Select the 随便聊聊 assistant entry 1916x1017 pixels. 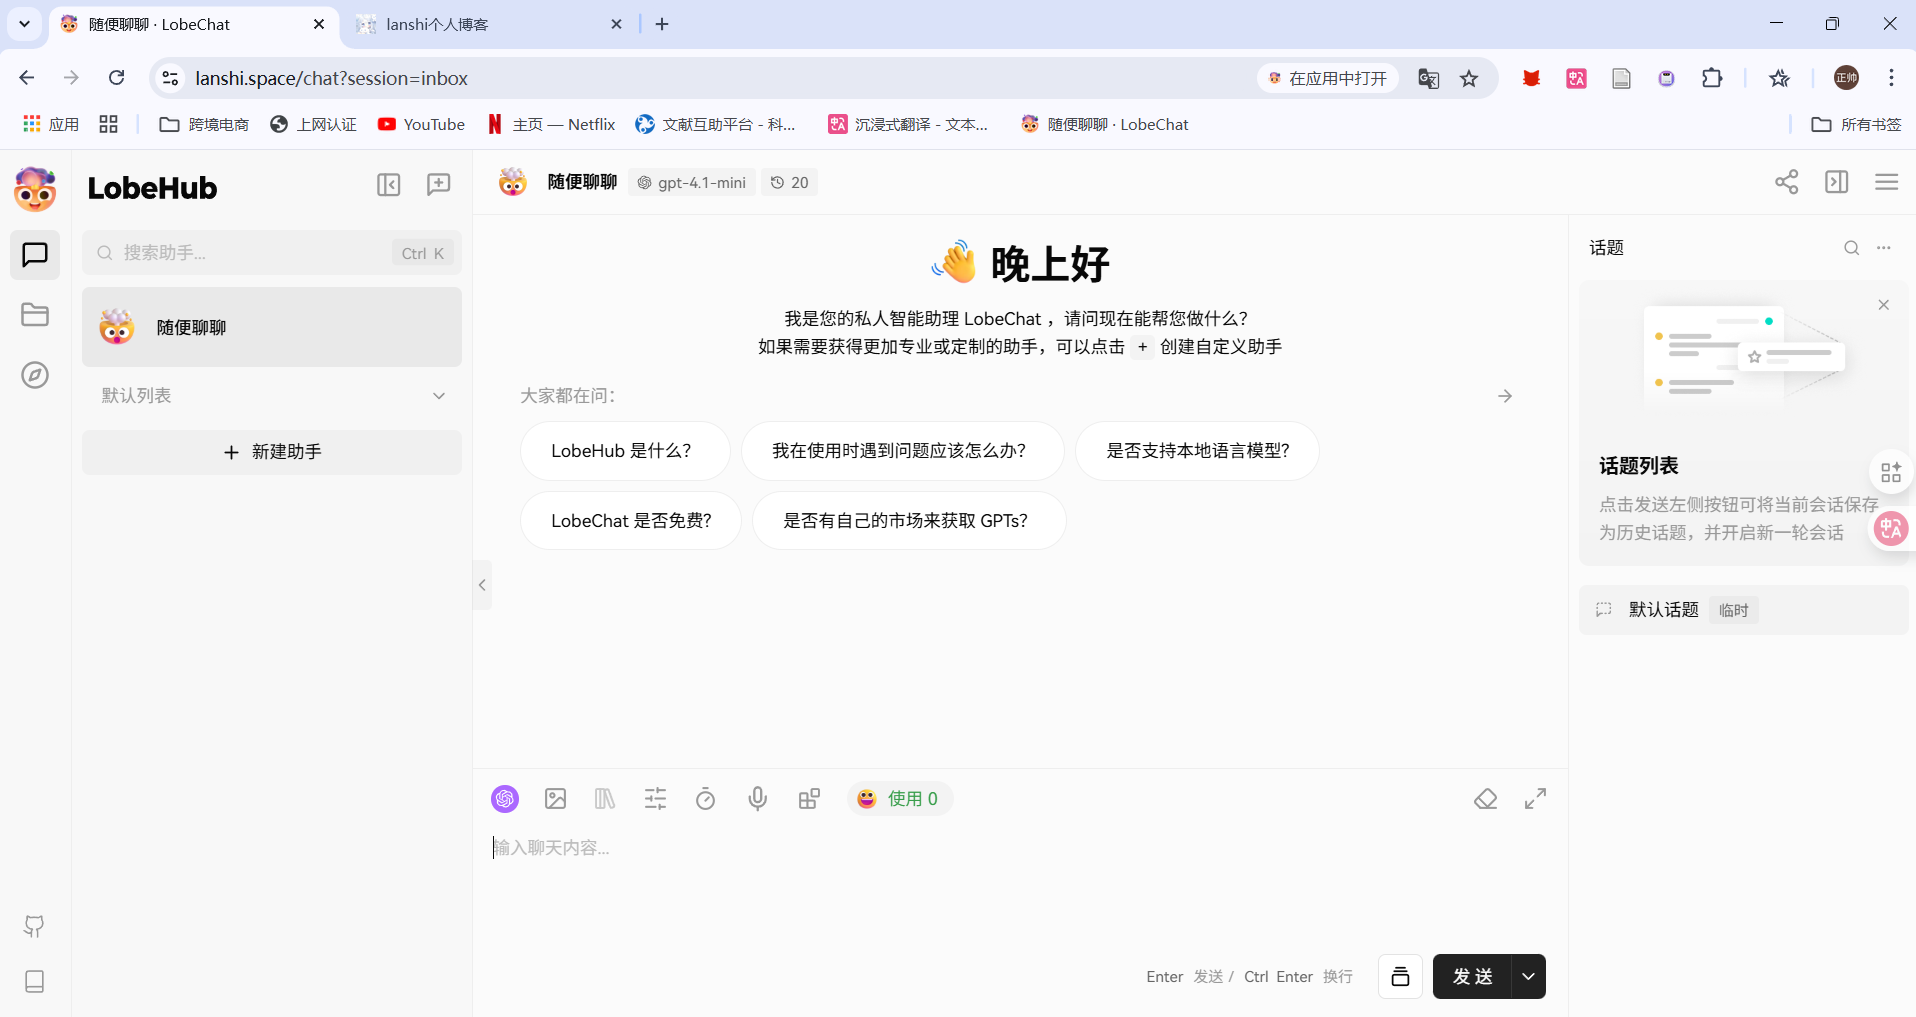coord(272,327)
